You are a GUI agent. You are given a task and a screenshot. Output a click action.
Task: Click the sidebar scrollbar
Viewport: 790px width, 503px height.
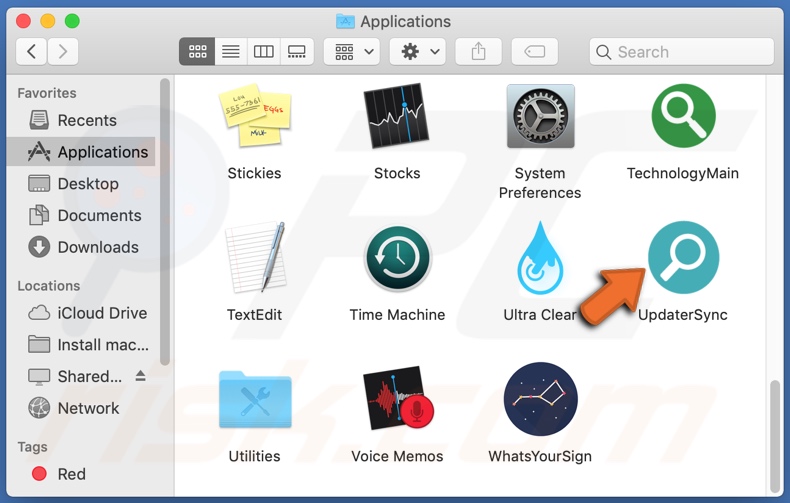point(165,222)
